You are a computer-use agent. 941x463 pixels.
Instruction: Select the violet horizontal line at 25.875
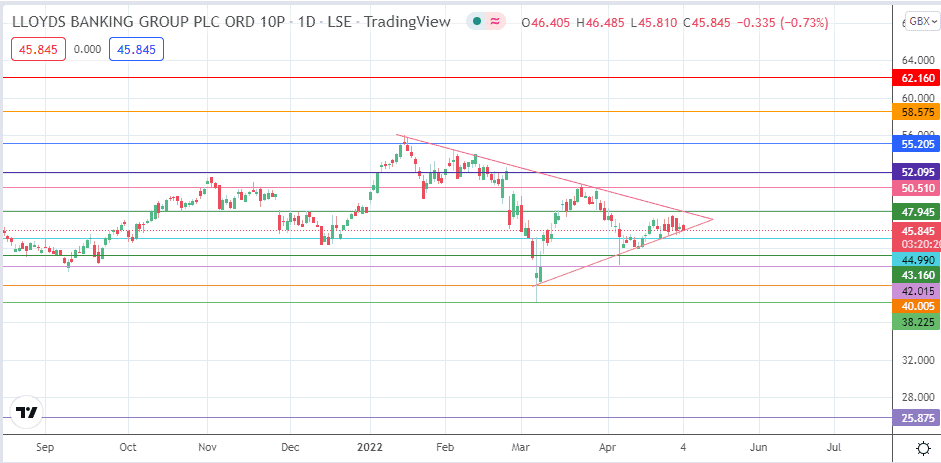[446, 417]
